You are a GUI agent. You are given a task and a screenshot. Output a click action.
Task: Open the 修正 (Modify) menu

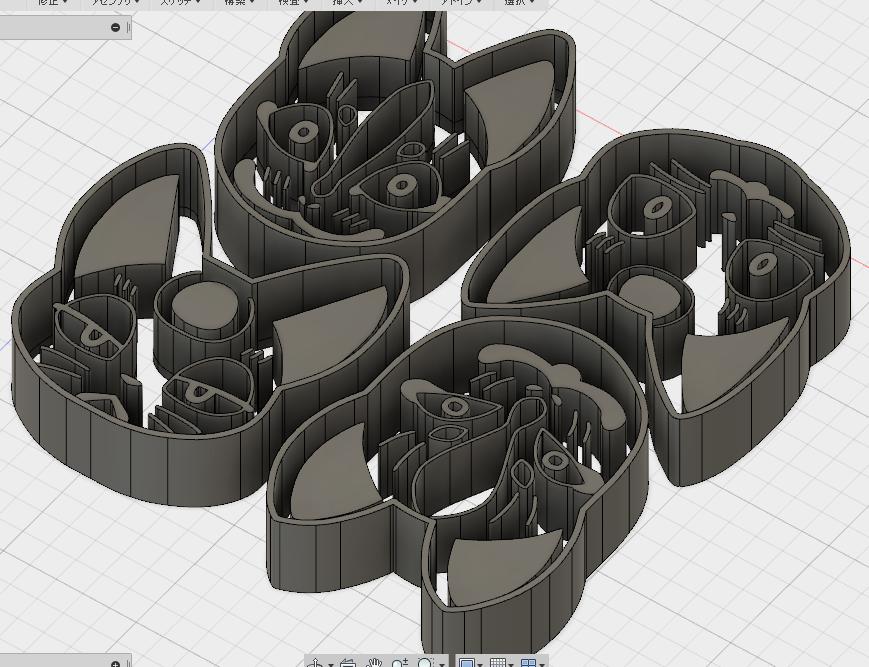click(53, 2)
